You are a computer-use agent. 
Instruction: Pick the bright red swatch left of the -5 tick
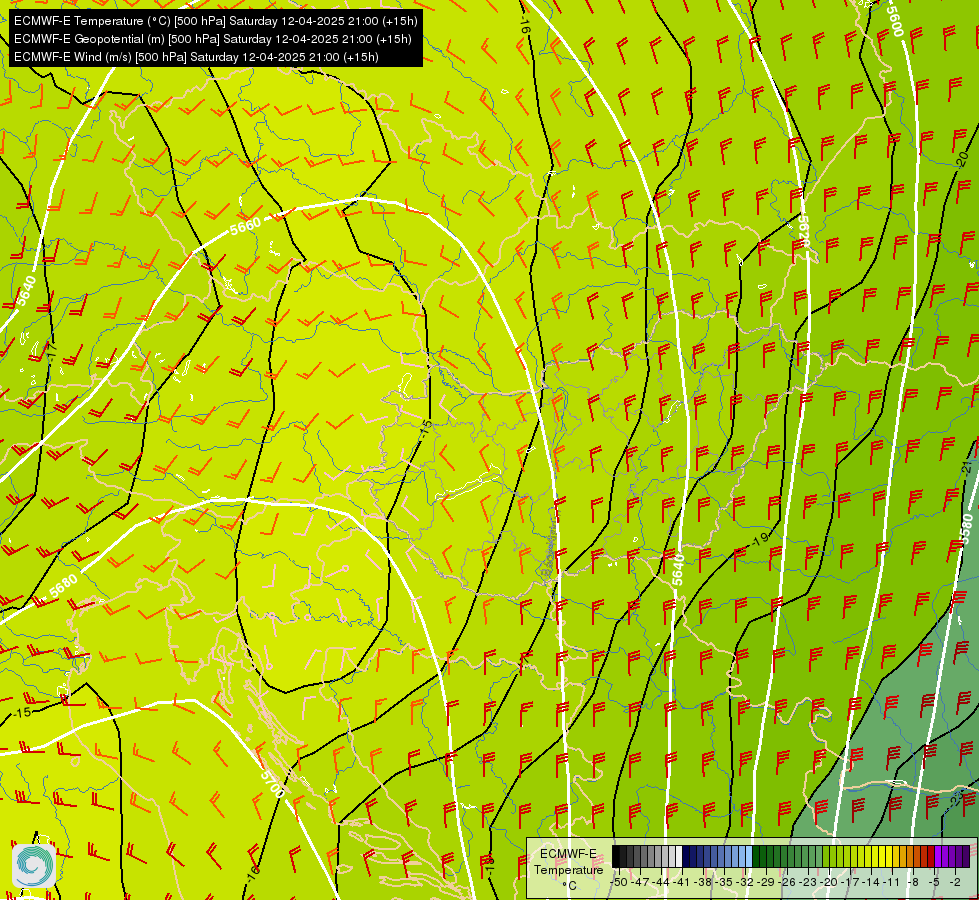(931, 856)
